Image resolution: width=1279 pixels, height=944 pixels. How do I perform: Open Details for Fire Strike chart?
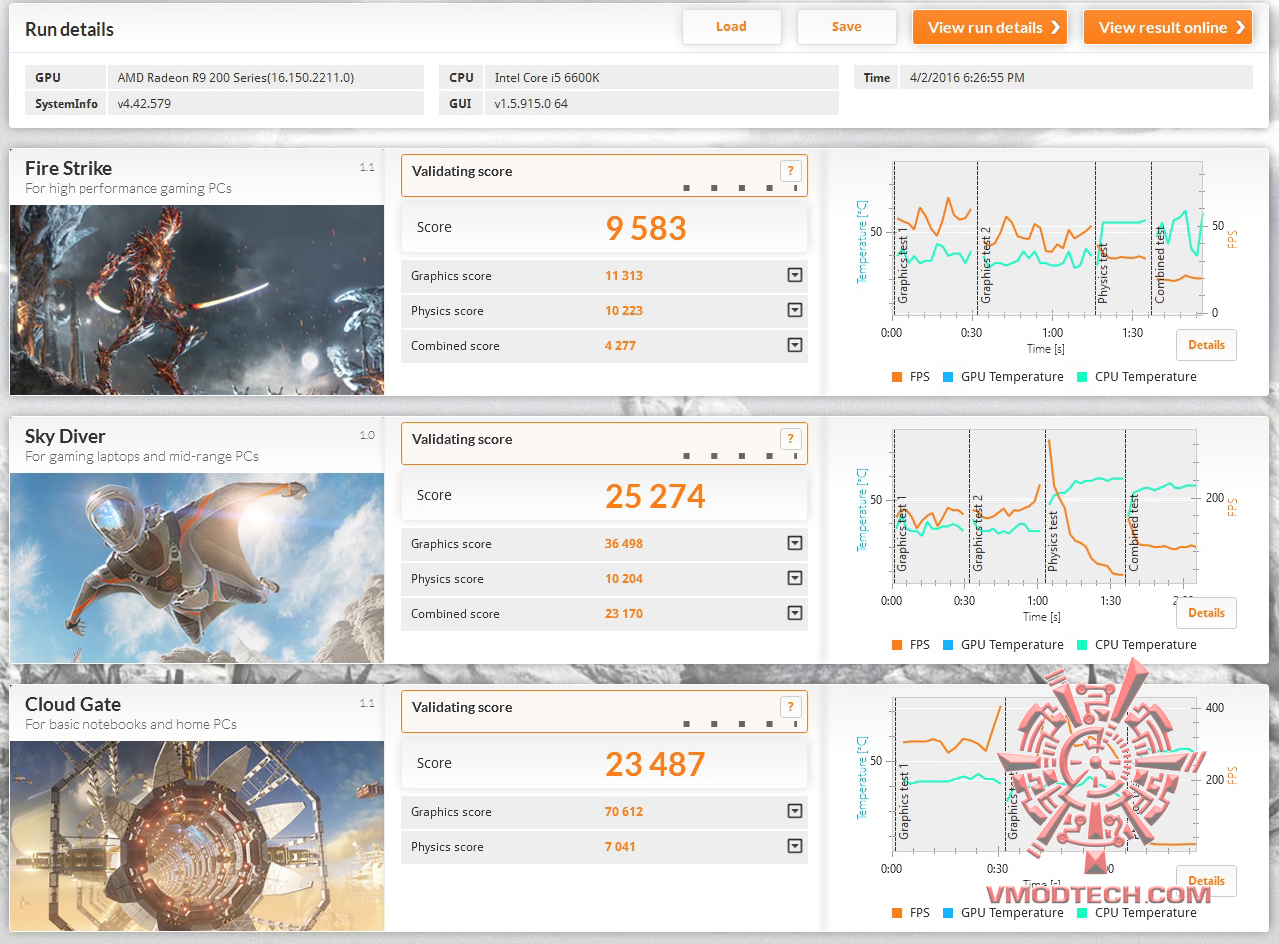point(1206,345)
